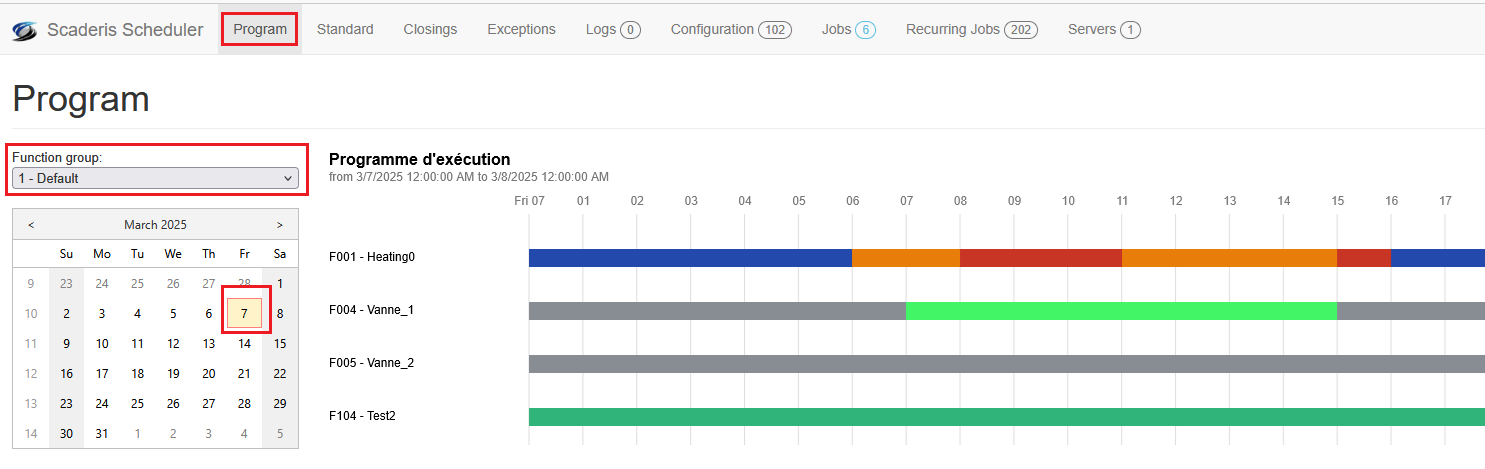Open the Configuration menu item
Image resolution: width=1485 pixels, height=469 pixels.
click(x=730, y=29)
